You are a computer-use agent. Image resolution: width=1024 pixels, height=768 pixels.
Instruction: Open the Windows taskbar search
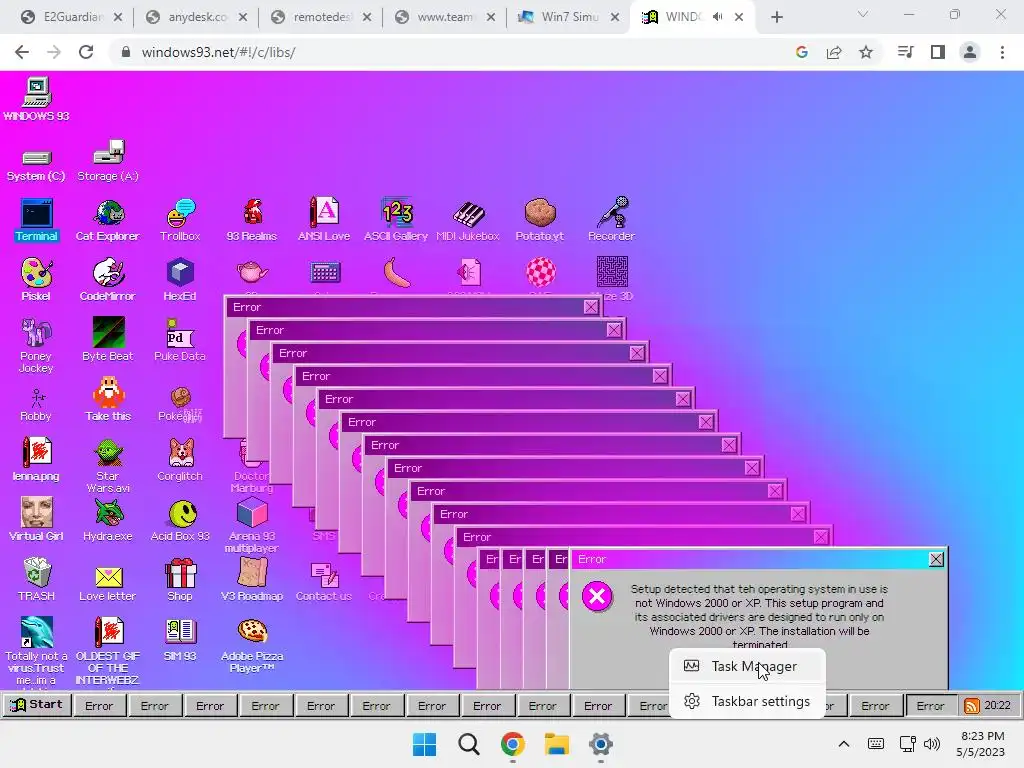(468, 744)
